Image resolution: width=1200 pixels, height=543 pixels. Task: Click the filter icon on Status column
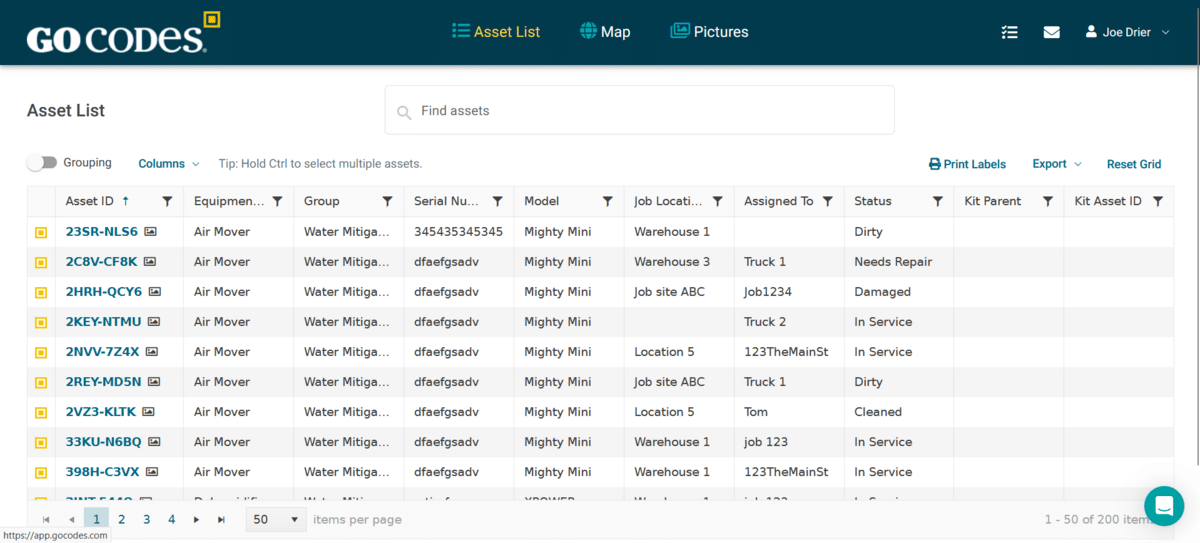(938, 201)
